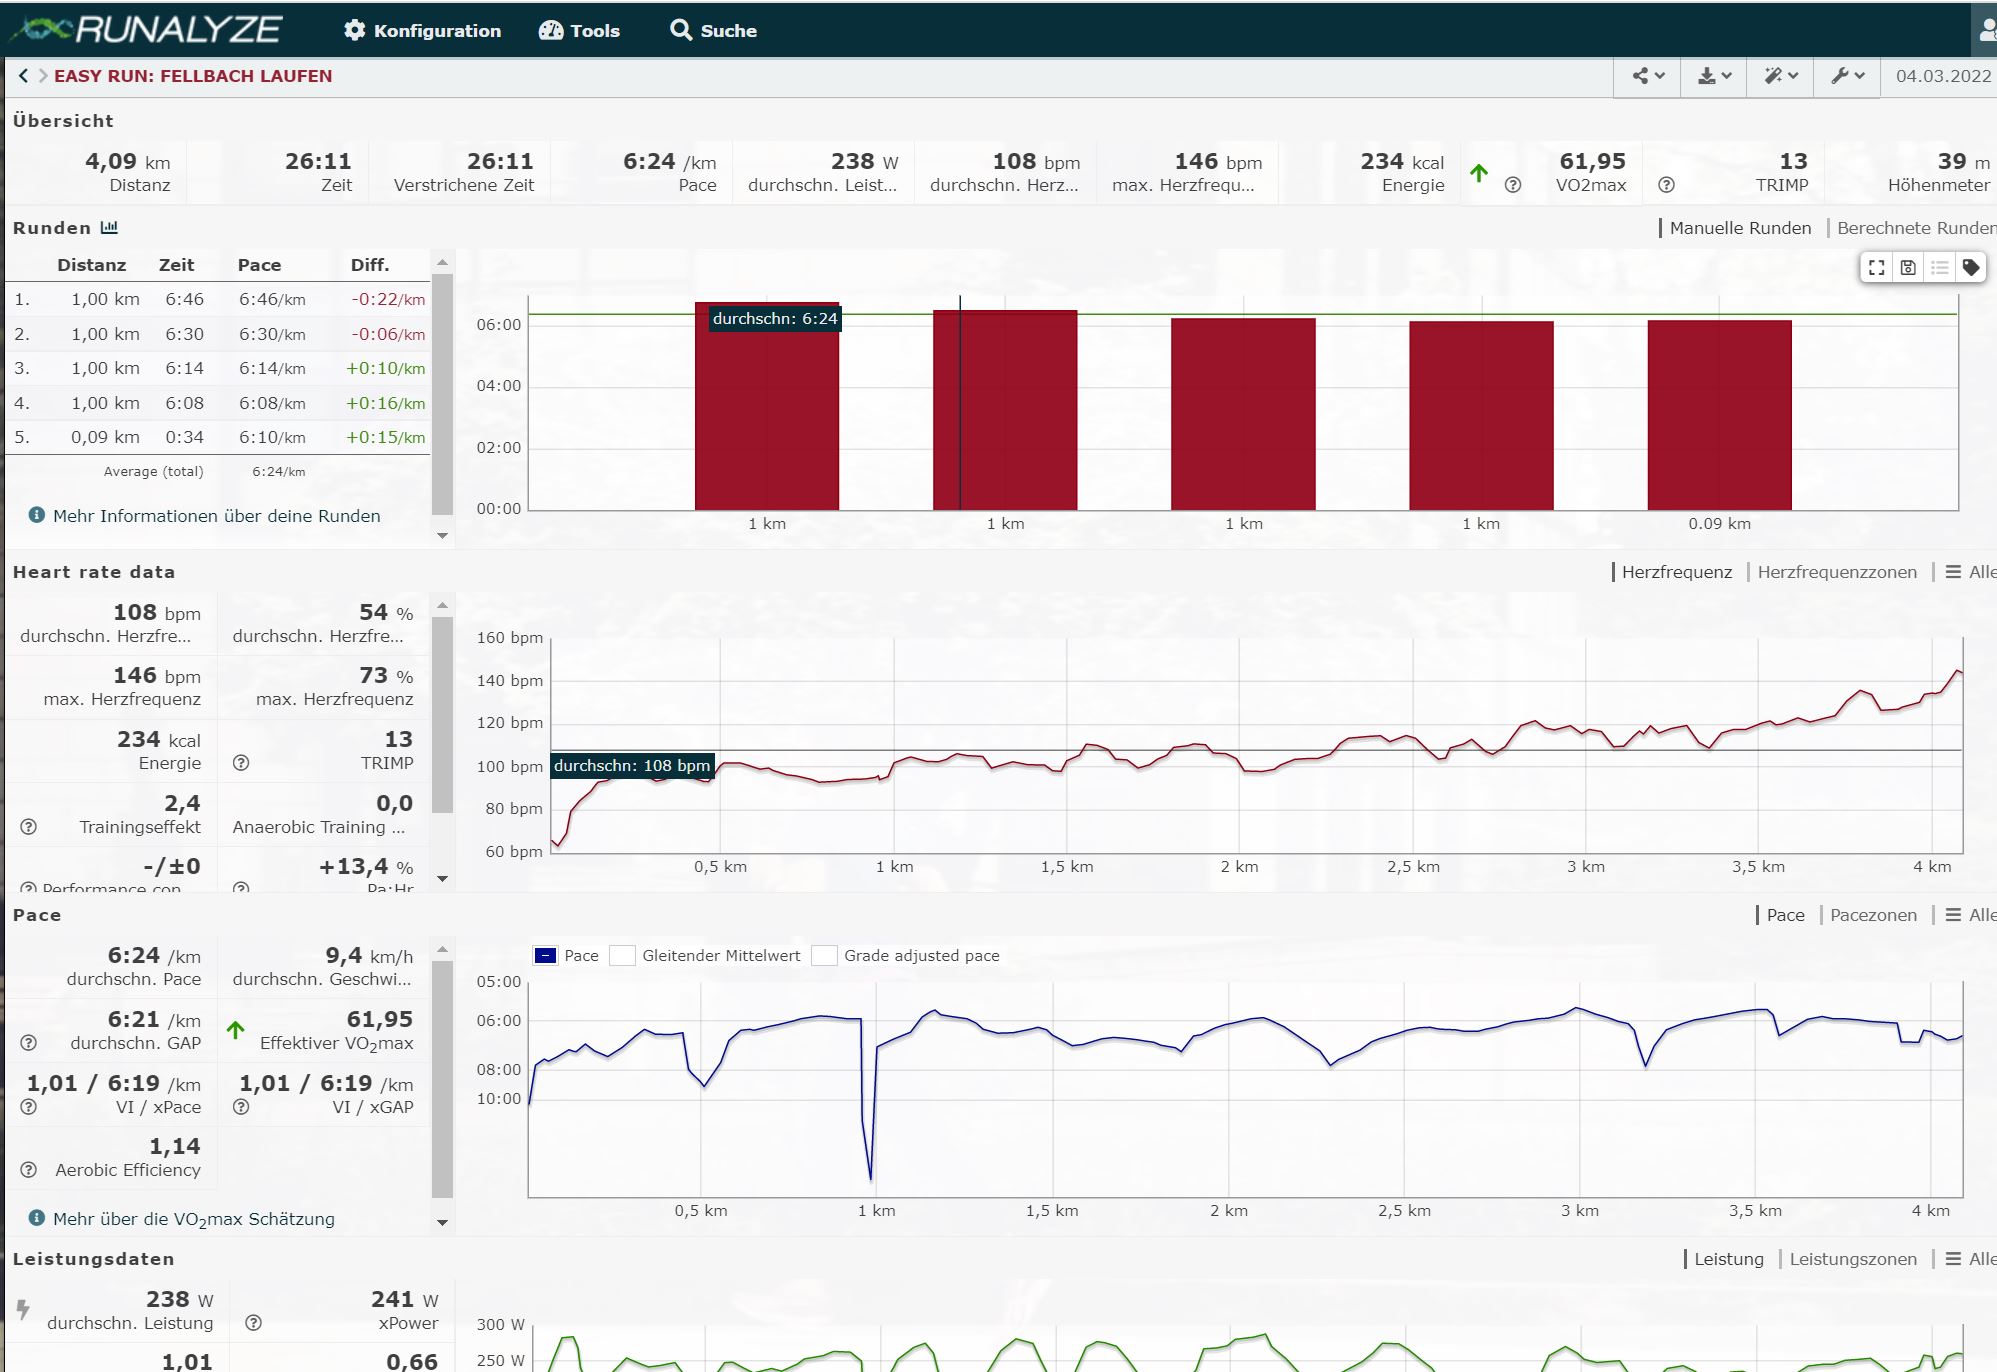The image size is (1997, 1372).
Task: Expand the wrench tools dropdown
Action: [x=1847, y=76]
